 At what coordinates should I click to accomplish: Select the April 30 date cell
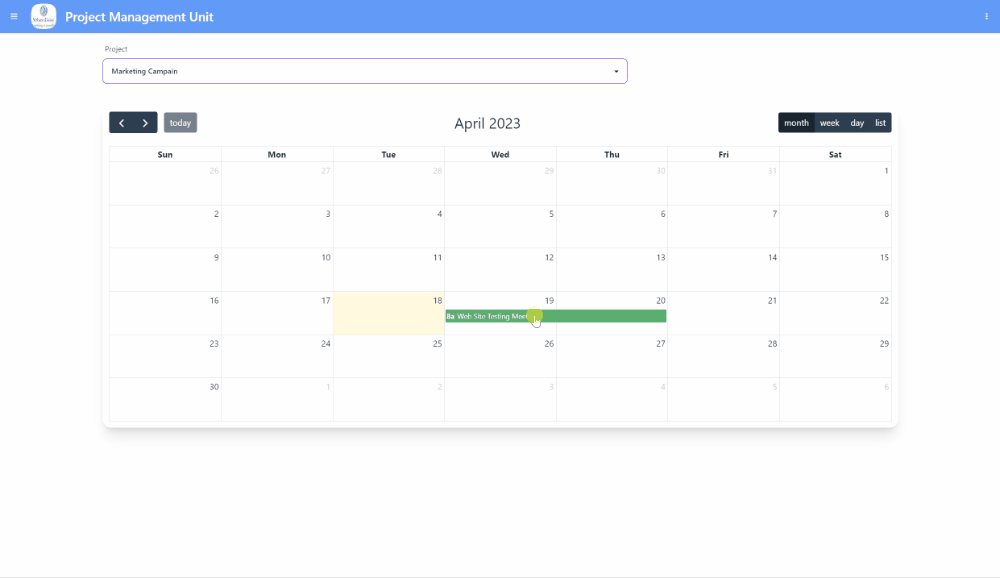click(x=165, y=400)
